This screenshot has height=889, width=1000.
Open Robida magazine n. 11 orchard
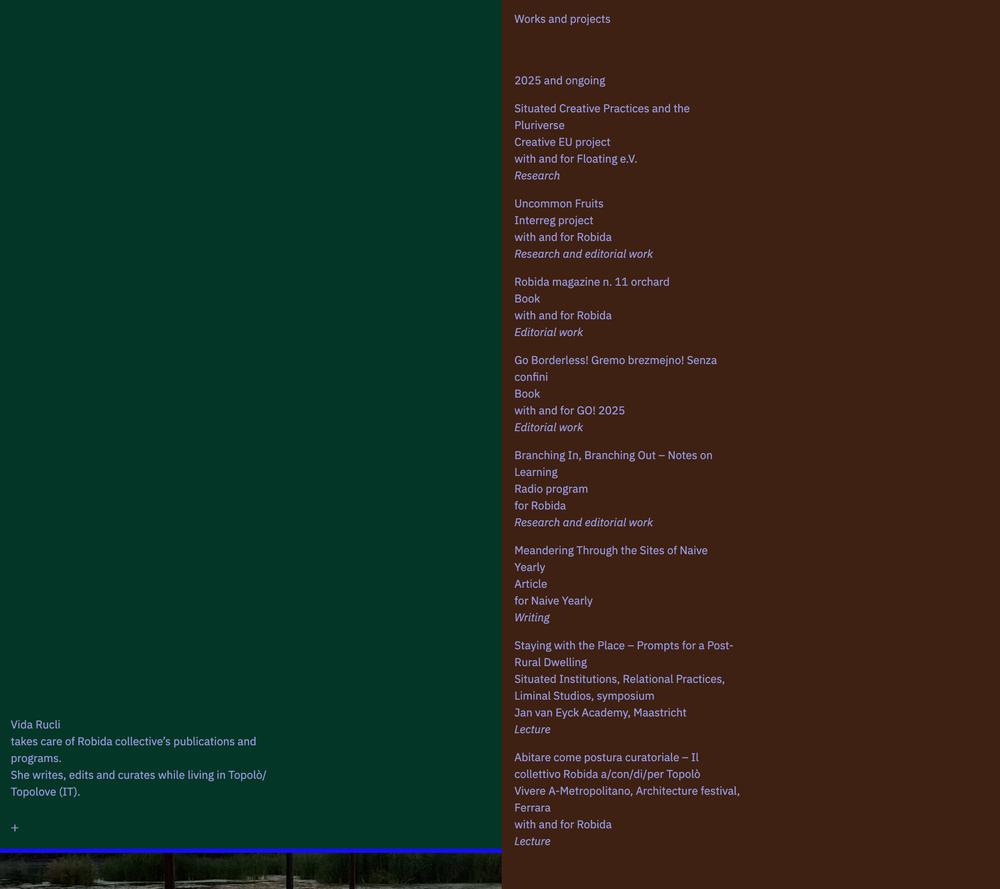591,282
